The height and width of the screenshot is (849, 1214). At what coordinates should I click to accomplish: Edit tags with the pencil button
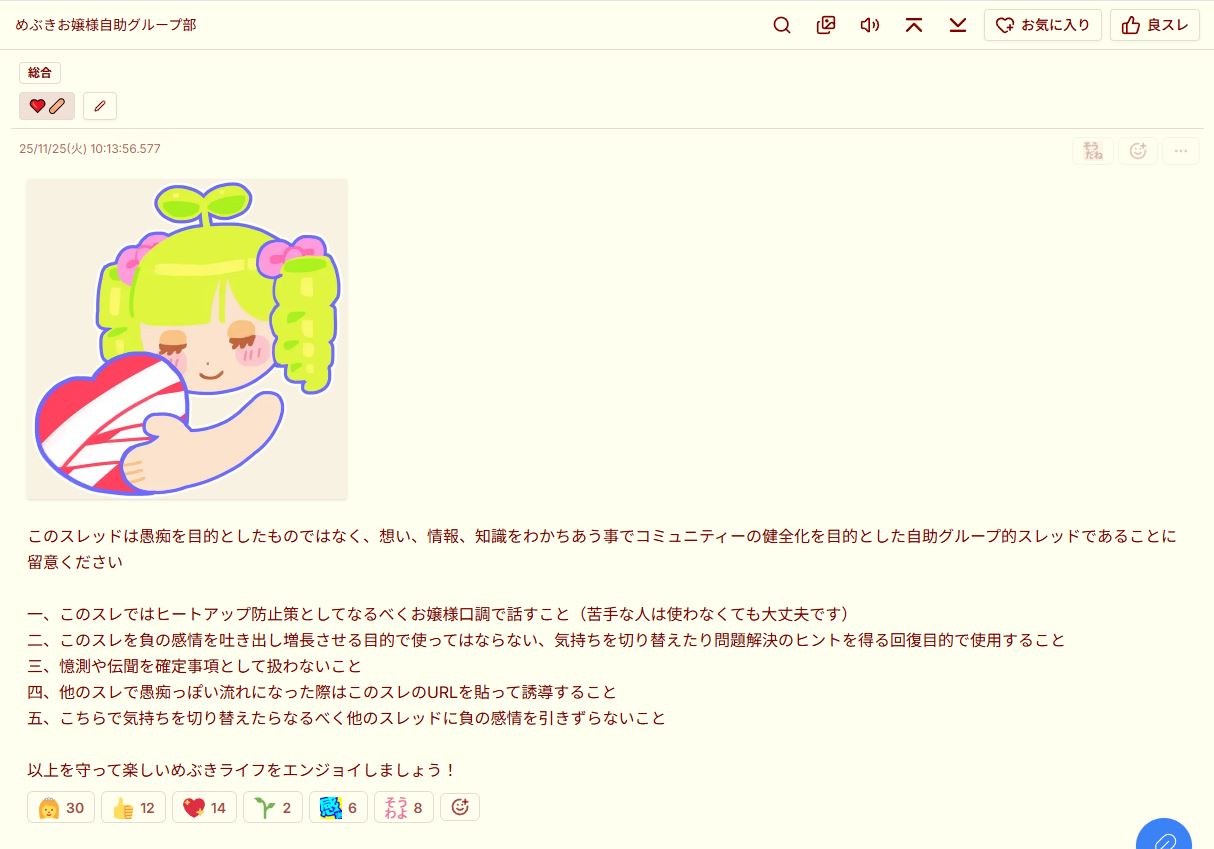pos(100,106)
